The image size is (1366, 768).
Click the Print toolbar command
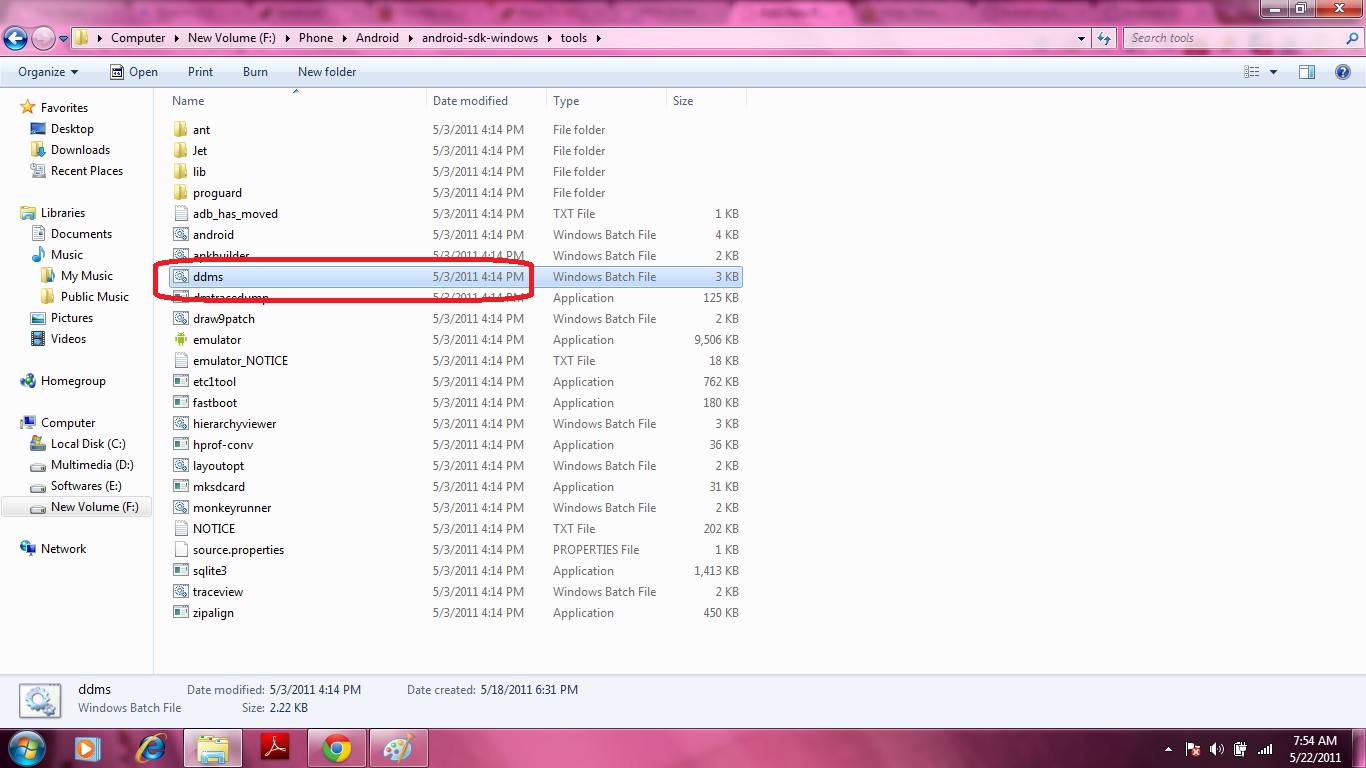[200, 72]
